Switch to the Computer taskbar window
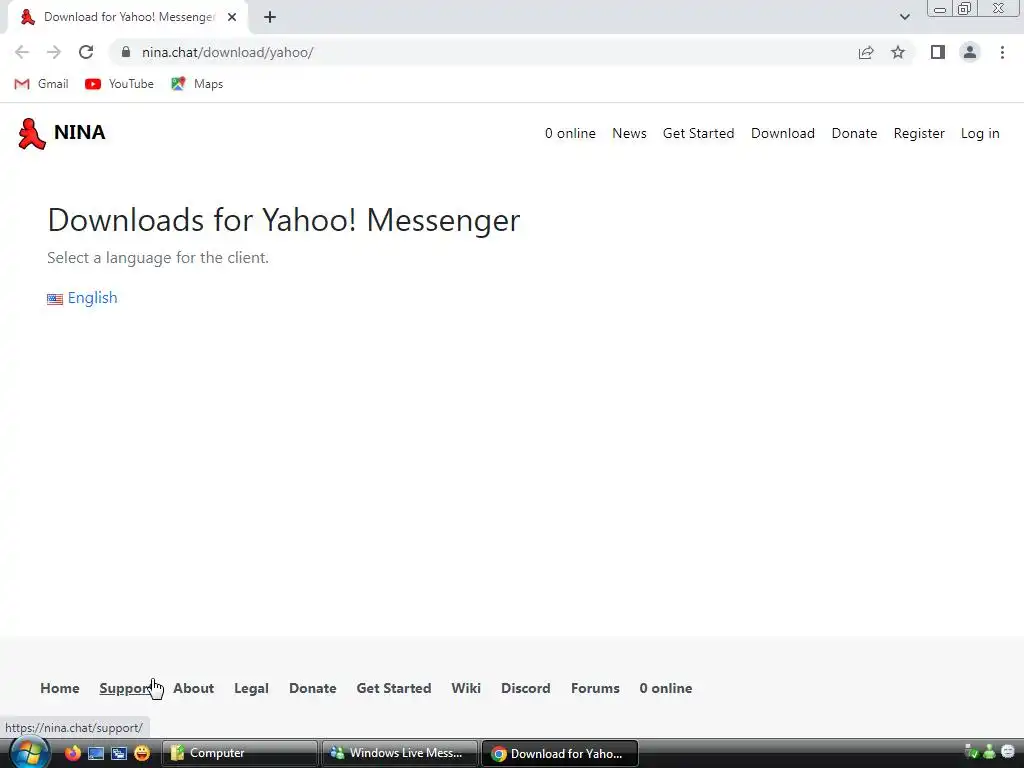Viewport: 1024px width, 768px height. [239, 753]
